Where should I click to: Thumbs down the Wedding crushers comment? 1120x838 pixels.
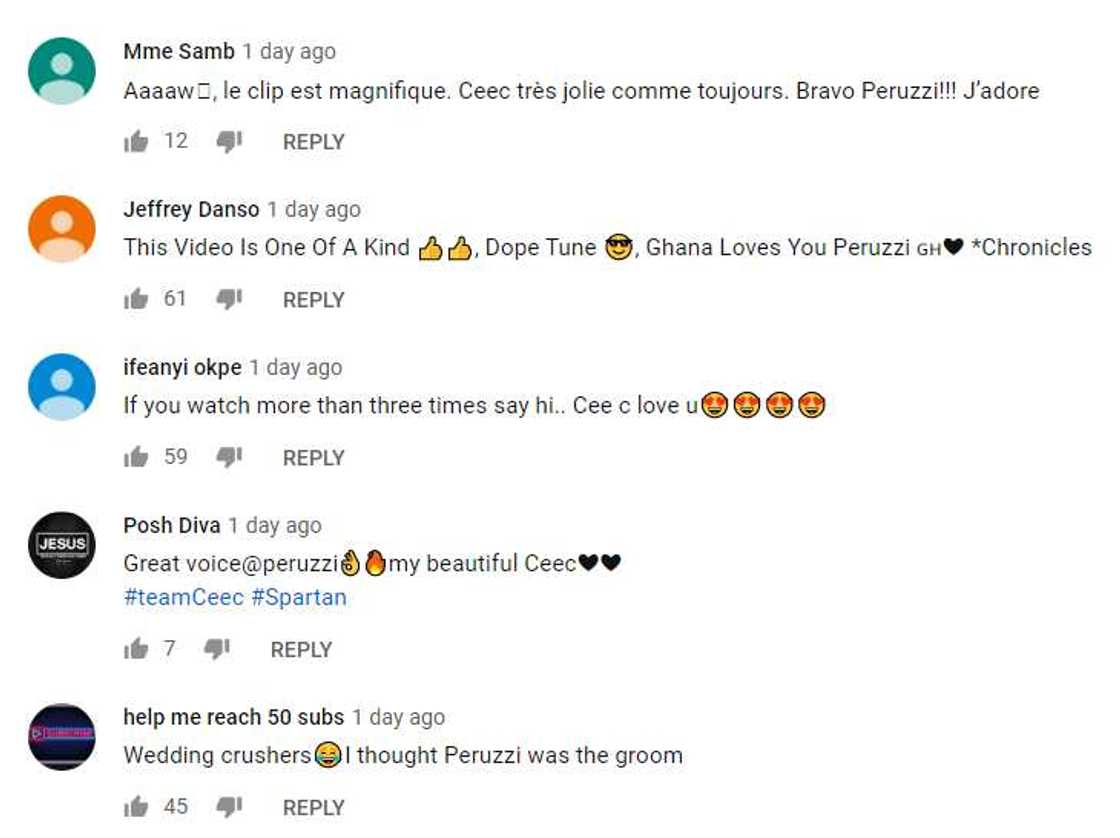pos(230,807)
